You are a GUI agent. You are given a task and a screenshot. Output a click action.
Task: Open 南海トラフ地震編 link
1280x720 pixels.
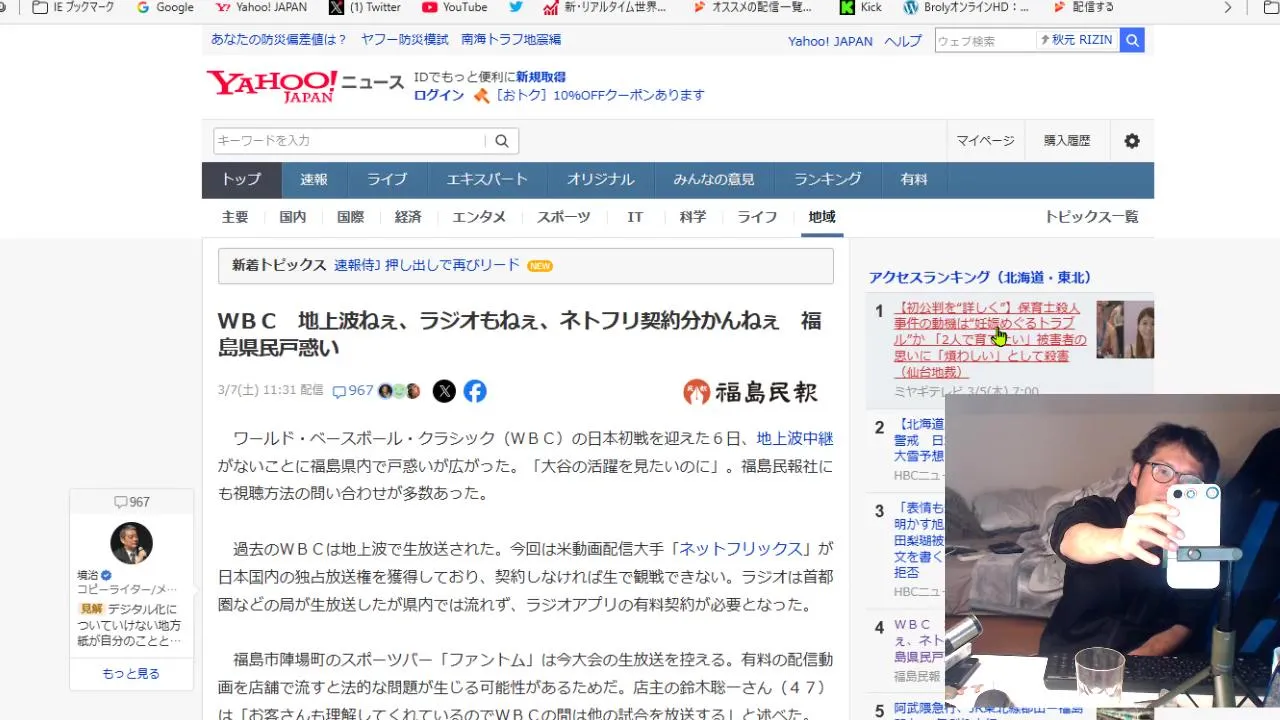511,40
